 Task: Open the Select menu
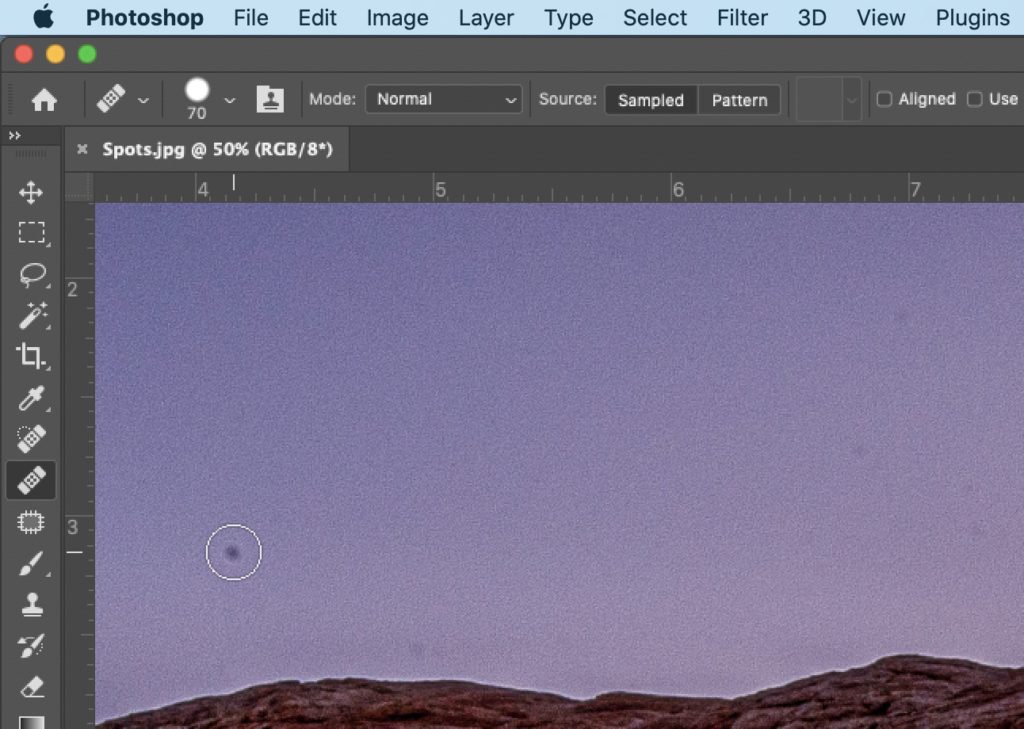(654, 18)
